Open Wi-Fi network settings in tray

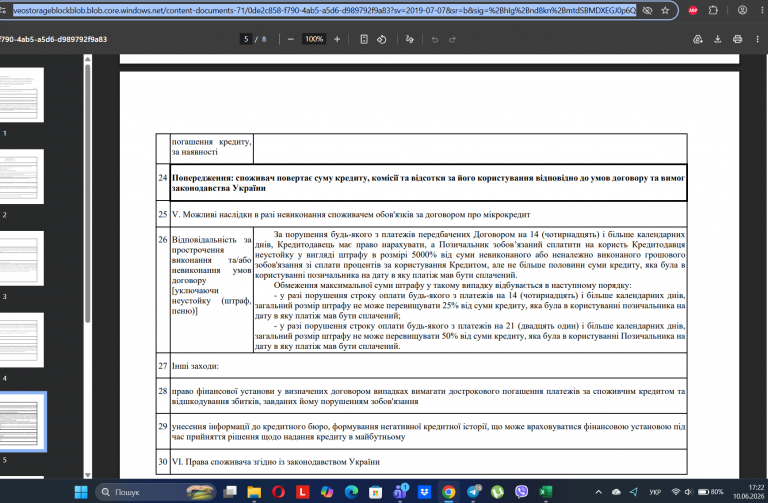(x=676, y=492)
